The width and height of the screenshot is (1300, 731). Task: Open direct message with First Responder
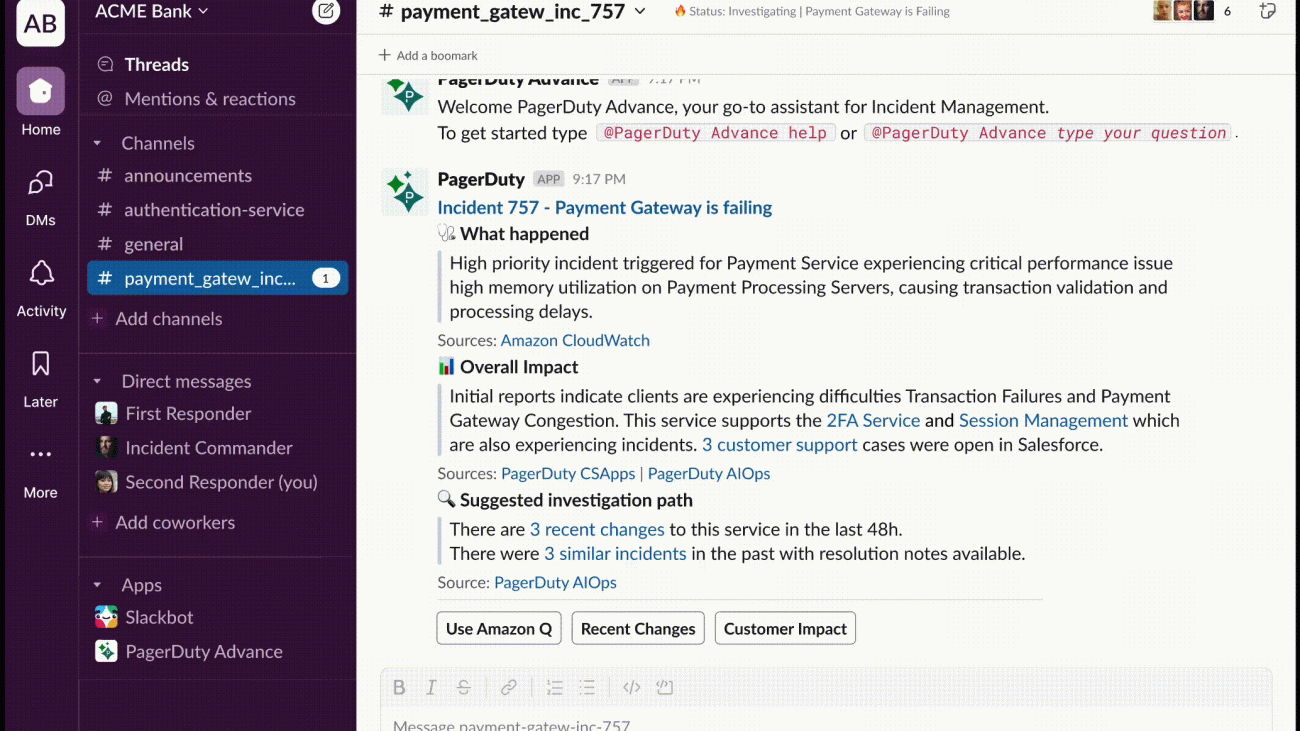[188, 413]
